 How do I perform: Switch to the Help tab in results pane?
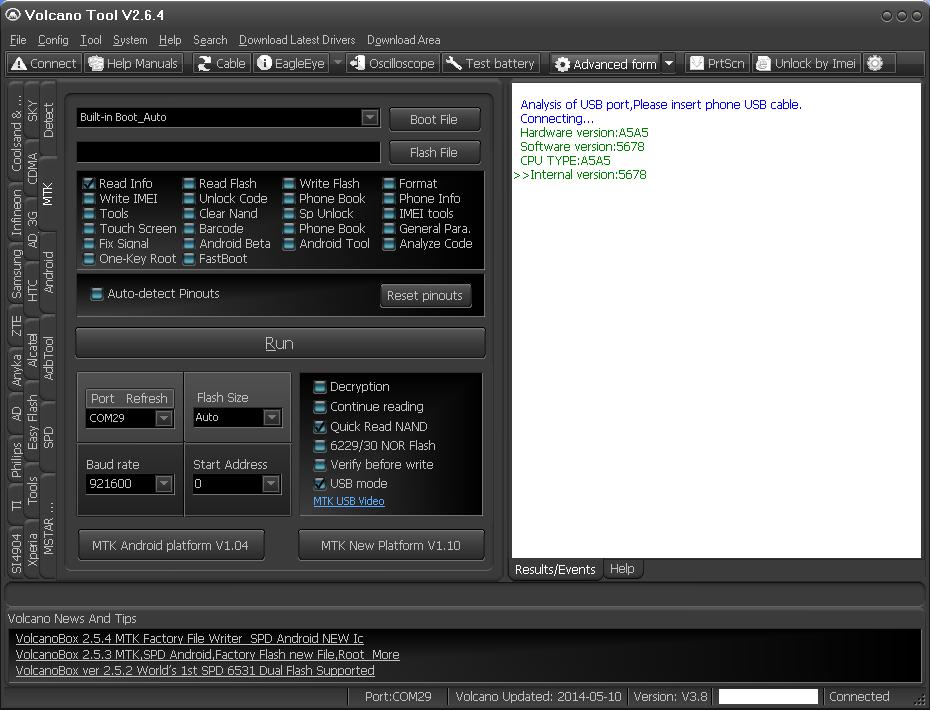(x=622, y=569)
